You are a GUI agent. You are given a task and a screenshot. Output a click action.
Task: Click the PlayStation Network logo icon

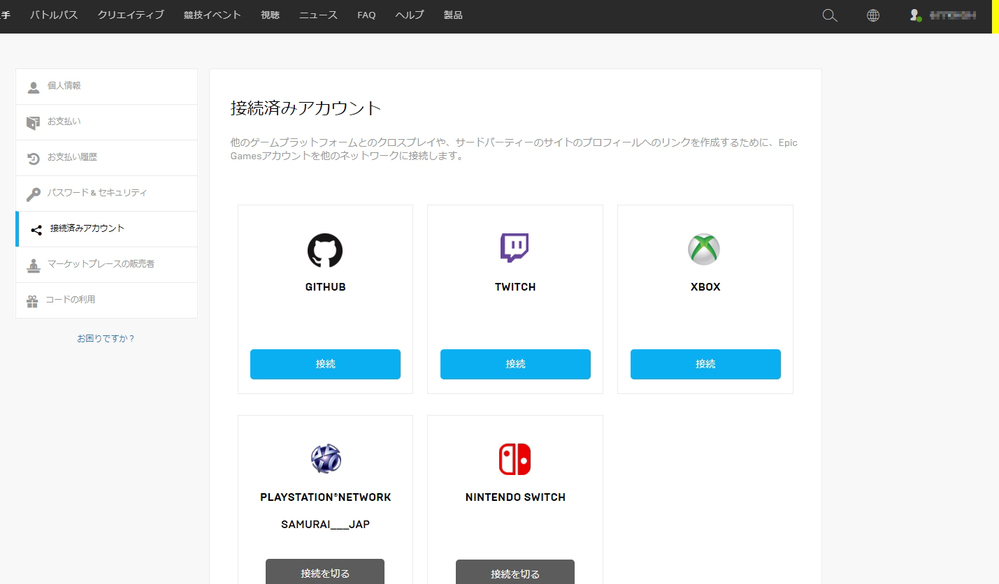326,459
